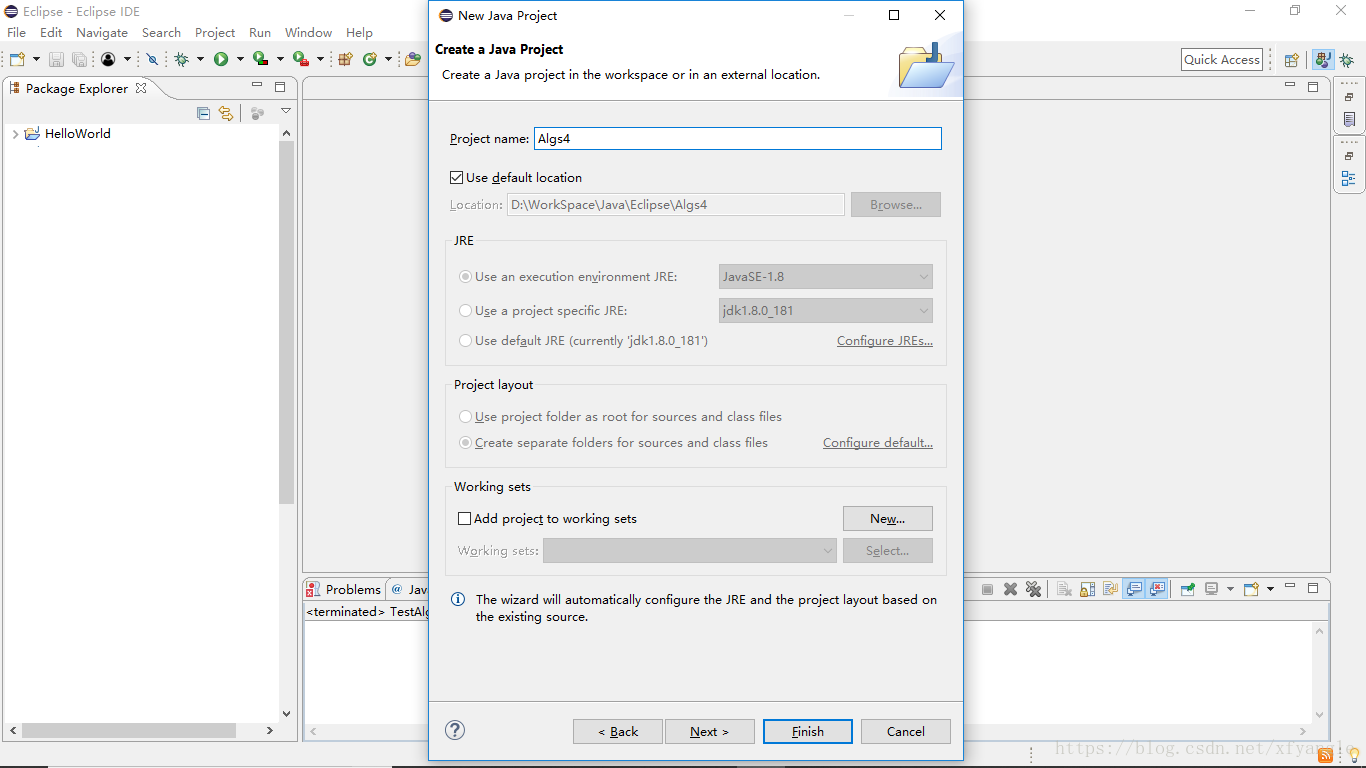
Task: Toggle Word Wrap icon in Console
Action: coord(1110,589)
